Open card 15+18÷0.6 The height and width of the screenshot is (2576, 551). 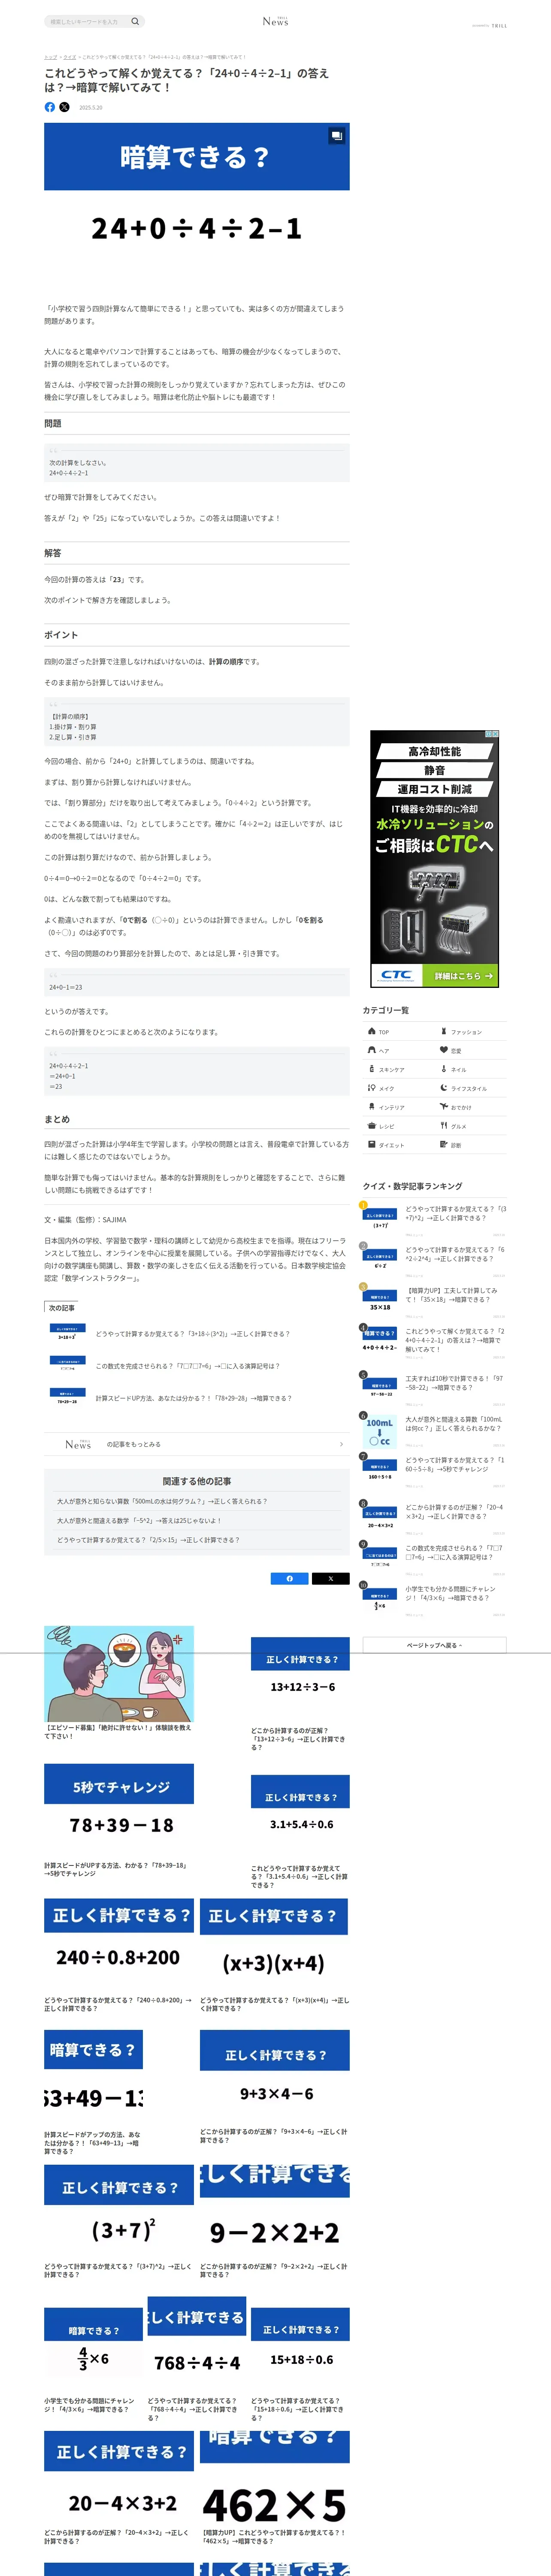point(300,2365)
